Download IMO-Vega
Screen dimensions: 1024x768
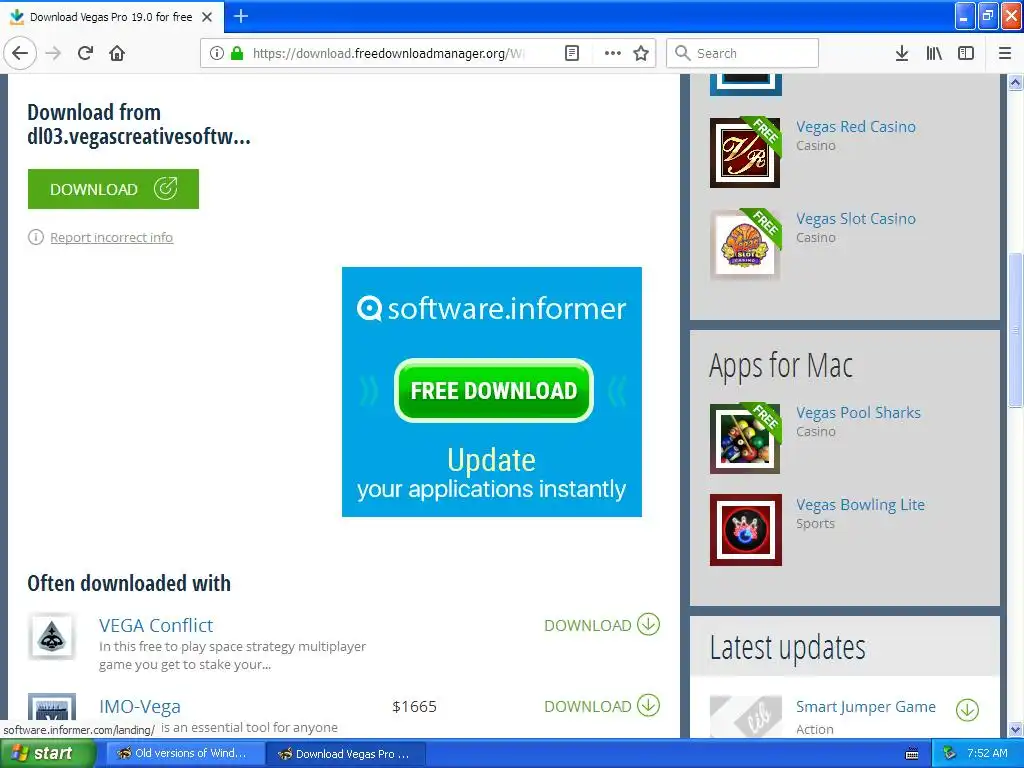(602, 705)
